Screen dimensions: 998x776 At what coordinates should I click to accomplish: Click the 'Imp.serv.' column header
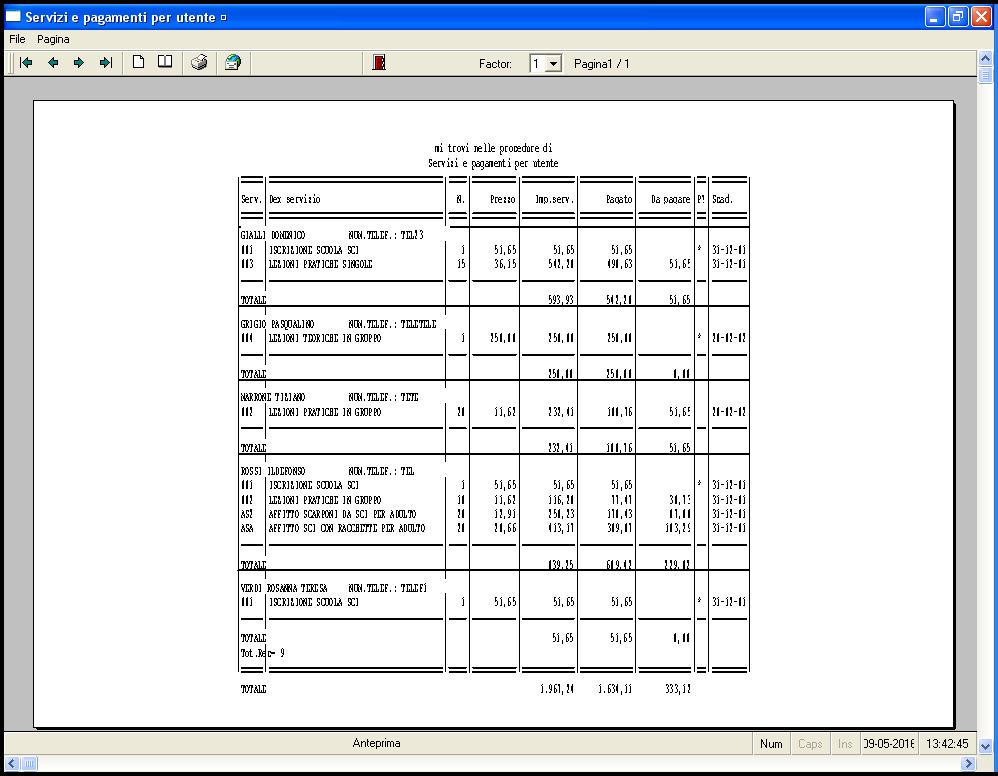554,199
